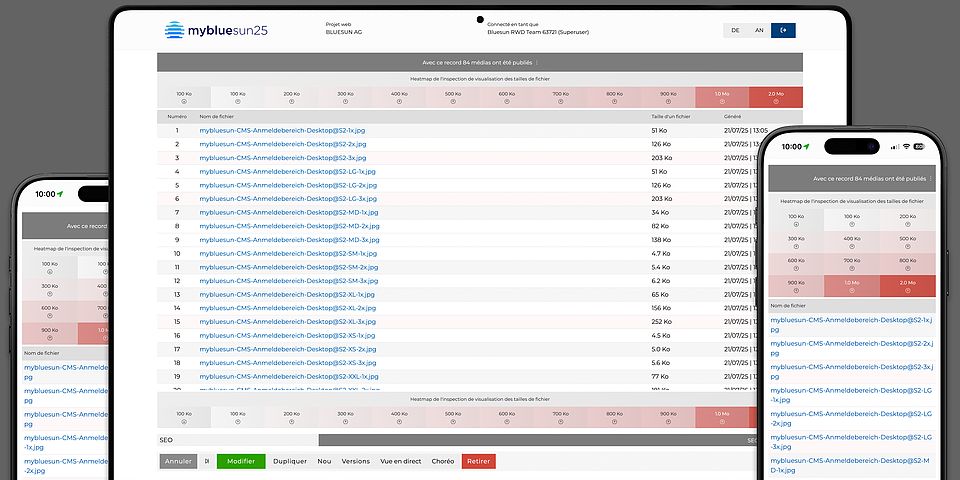Image resolution: width=960 pixels, height=480 pixels.
Task: Open file Desktop@S2-MD-3x.jpg on the tablet
Action: 289,239
